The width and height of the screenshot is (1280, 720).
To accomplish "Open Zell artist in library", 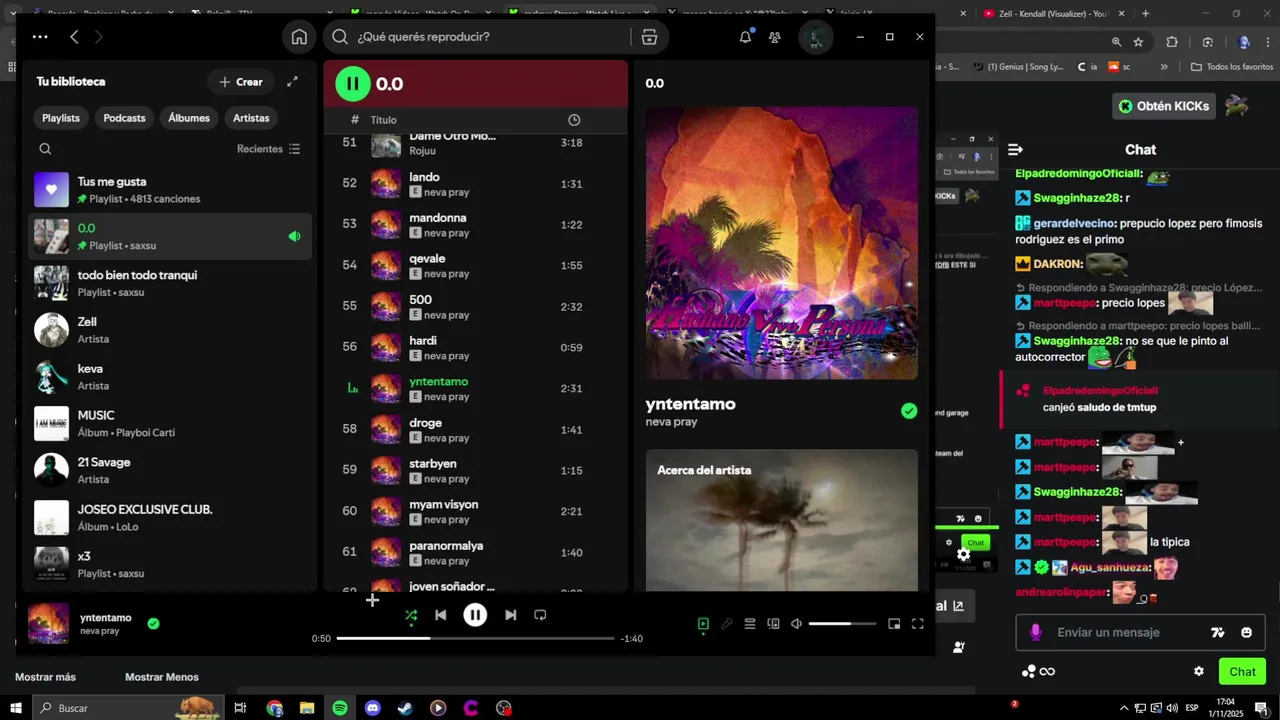I will (170, 330).
